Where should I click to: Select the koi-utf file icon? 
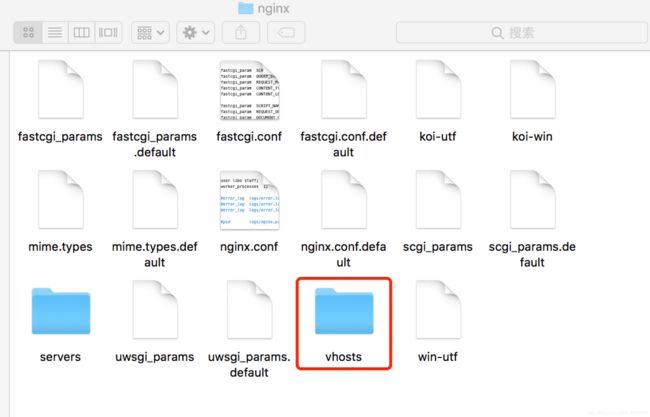(438, 90)
